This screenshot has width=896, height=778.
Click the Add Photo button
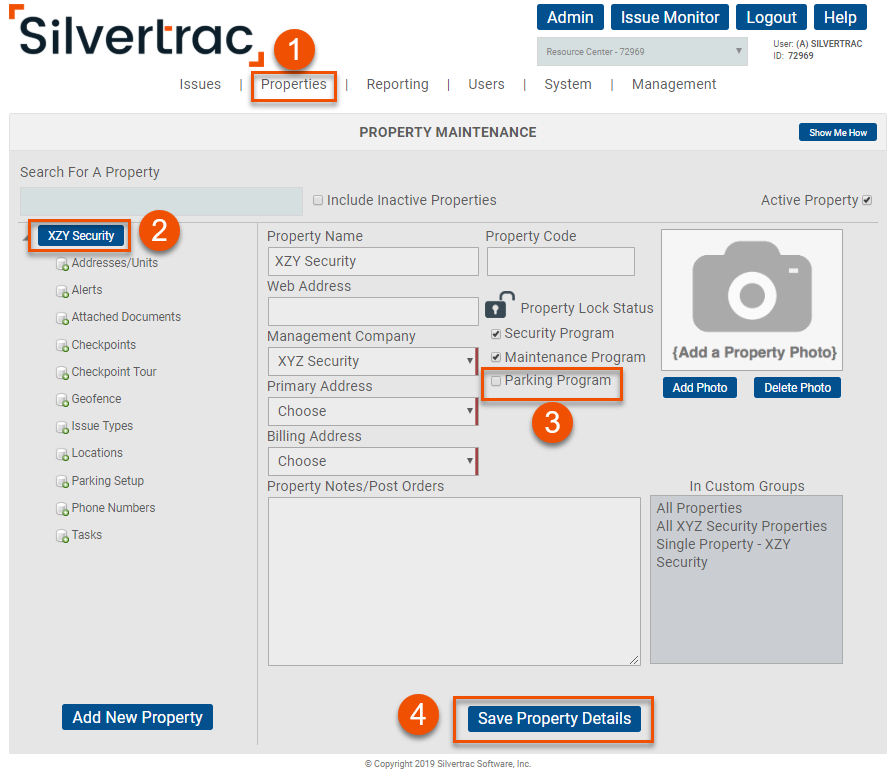700,388
